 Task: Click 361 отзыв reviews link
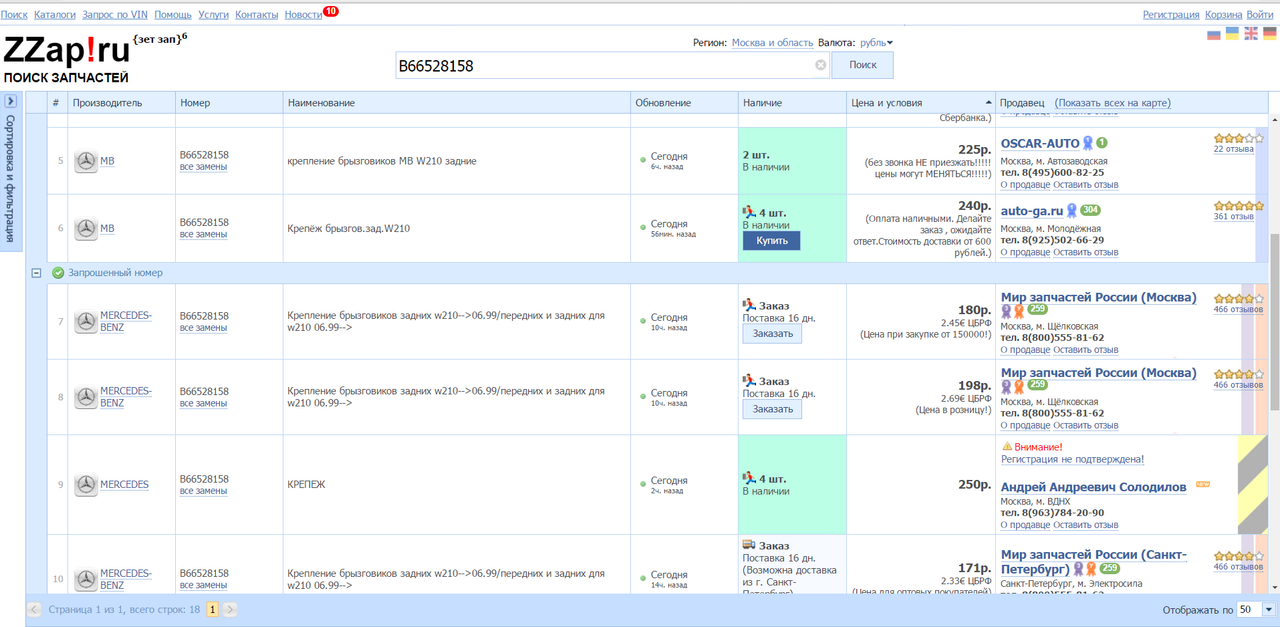(1233, 216)
